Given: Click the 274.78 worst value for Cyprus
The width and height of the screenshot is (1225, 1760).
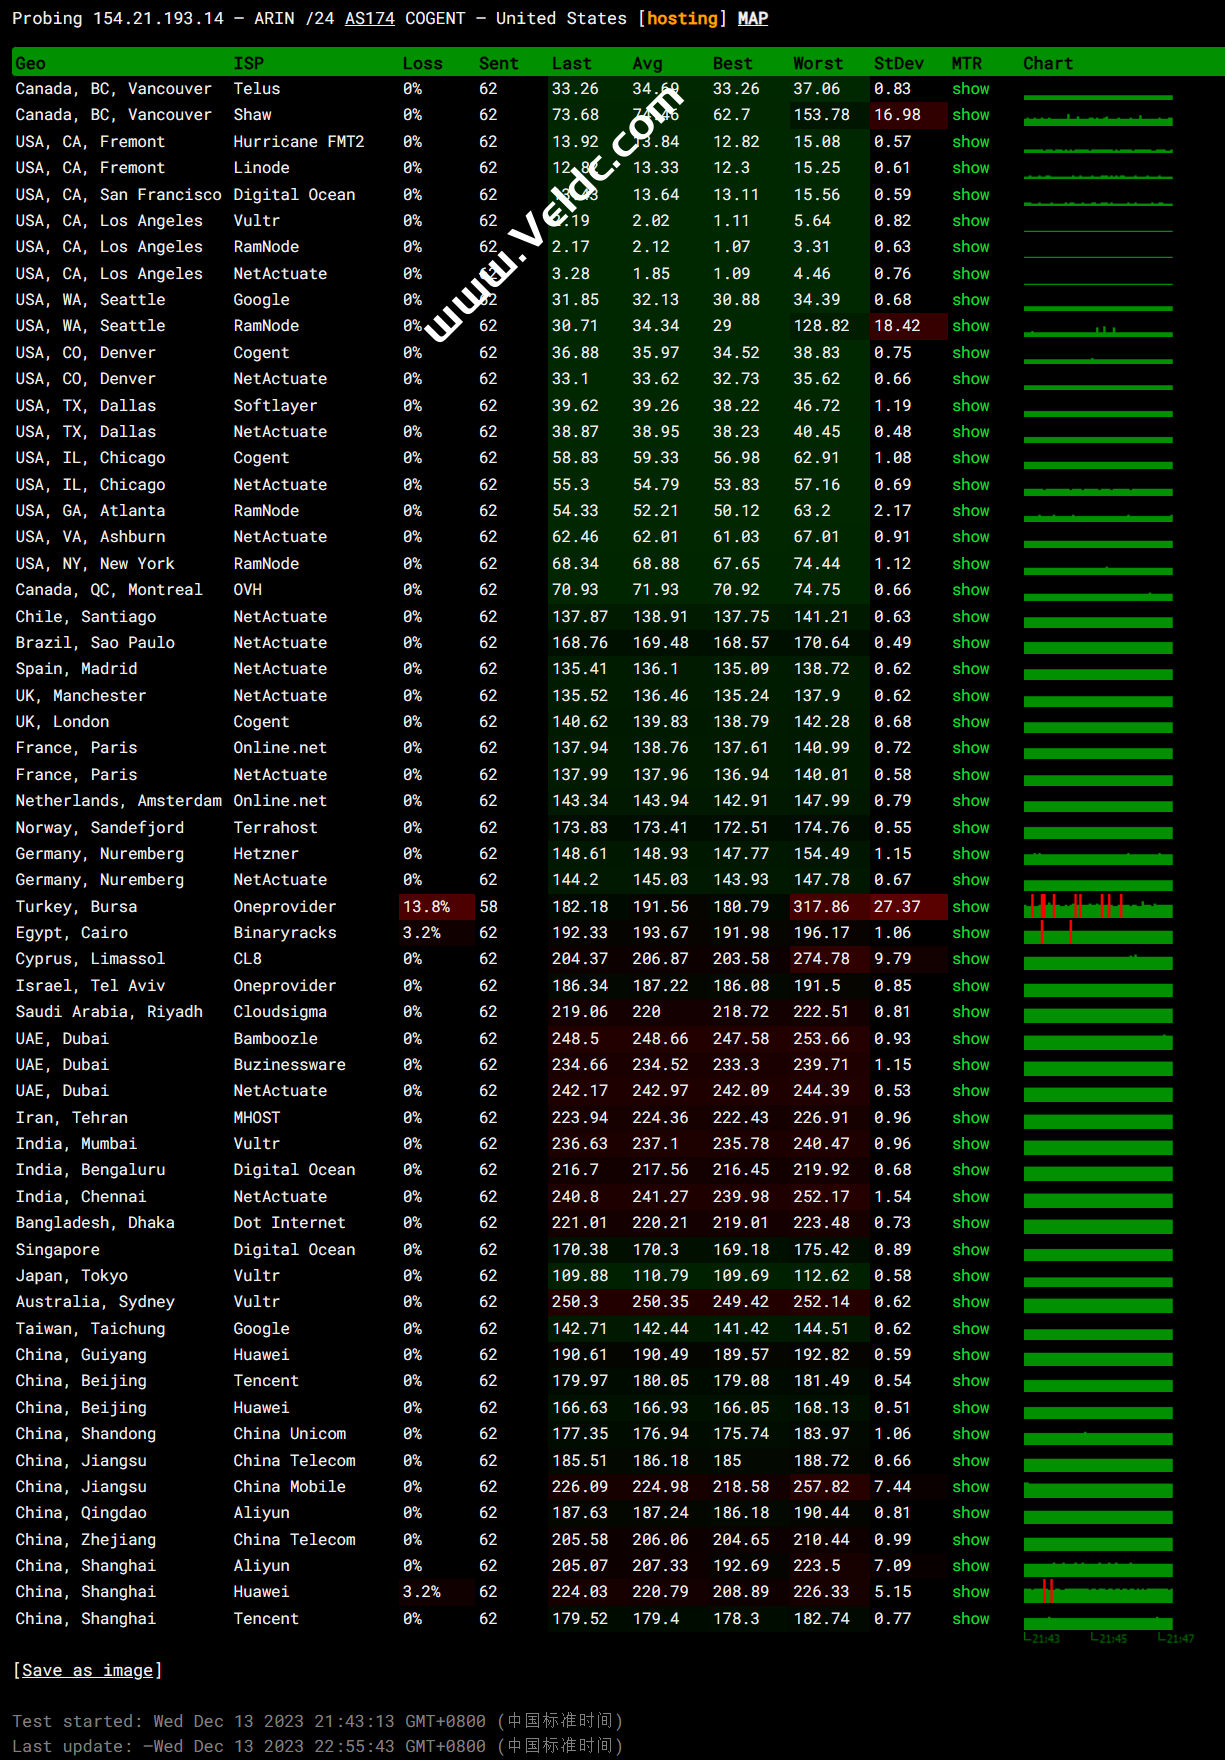Looking at the screenshot, I should click(x=821, y=959).
